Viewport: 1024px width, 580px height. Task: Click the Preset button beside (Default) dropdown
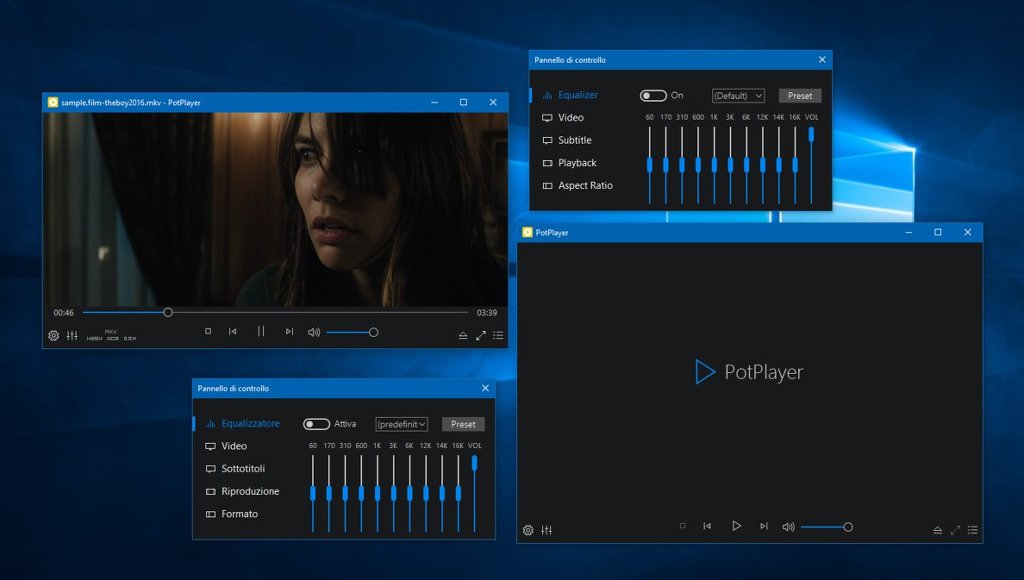pos(800,96)
